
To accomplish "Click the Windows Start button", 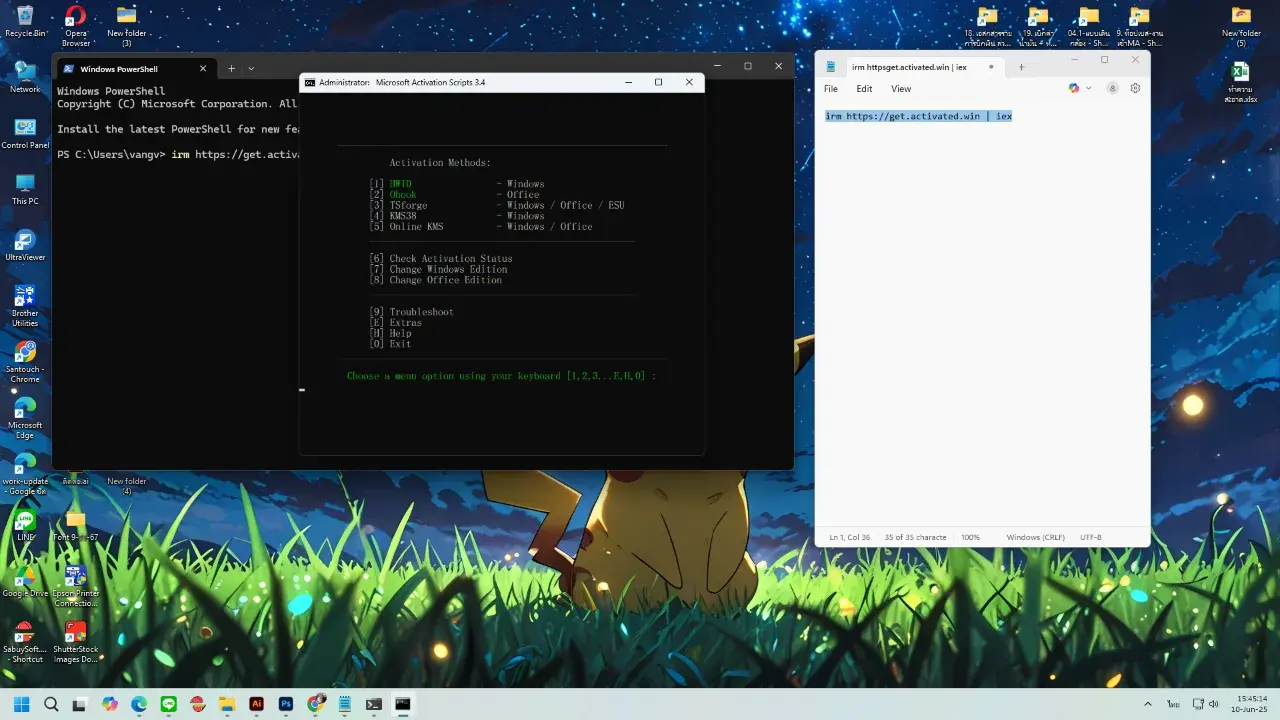I will tap(21, 704).
